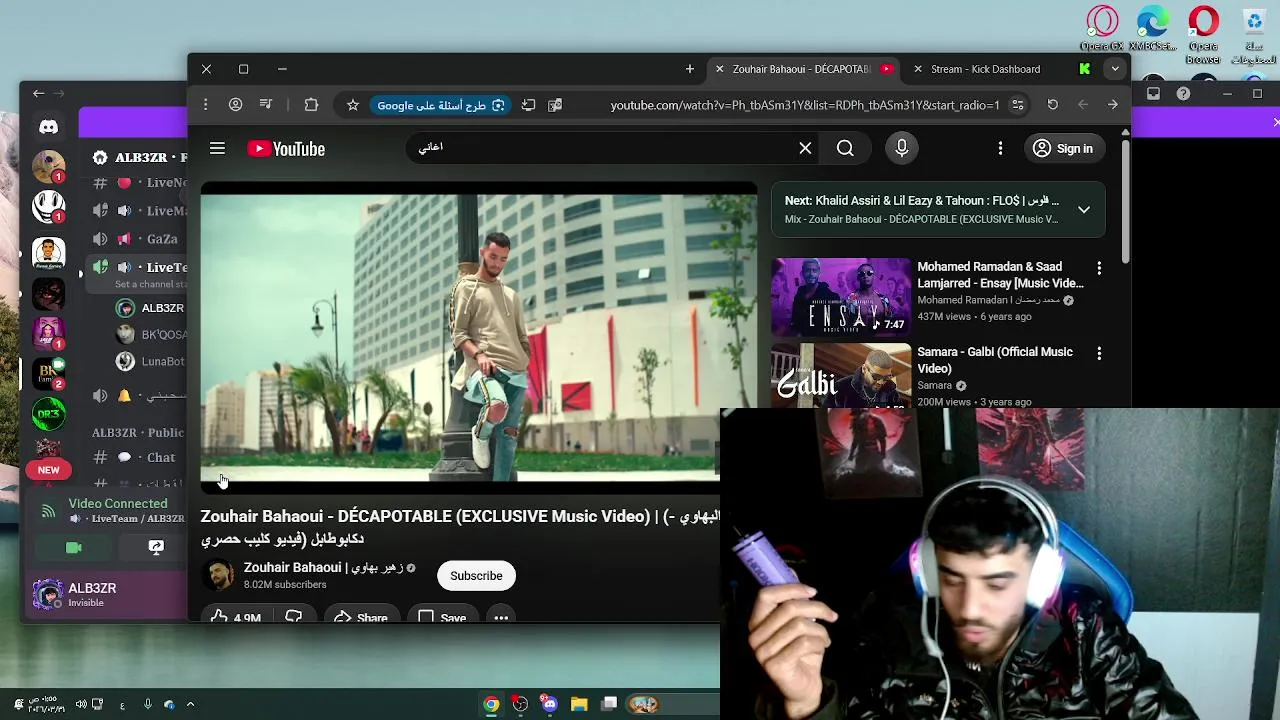The height and width of the screenshot is (720, 1280).
Task: Show hidden system tray icons chevron
Action: (190, 704)
